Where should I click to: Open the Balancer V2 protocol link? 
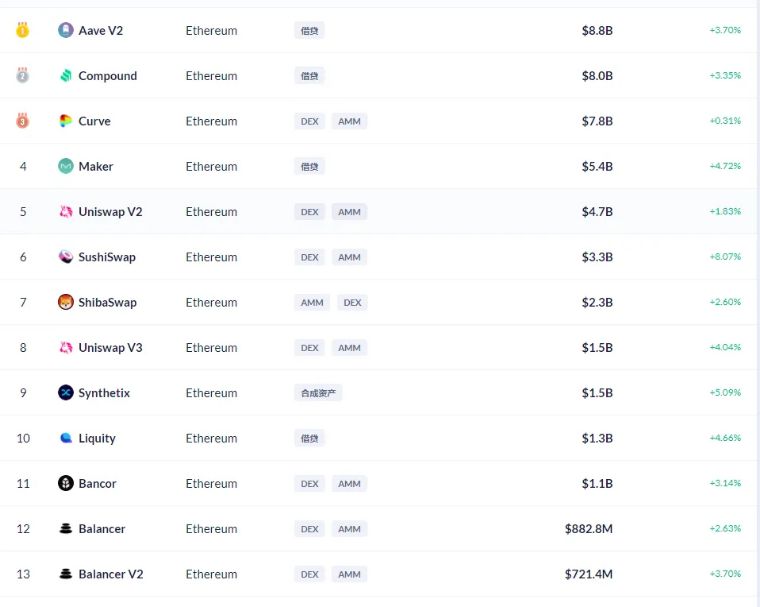pyautogui.click(x=111, y=574)
